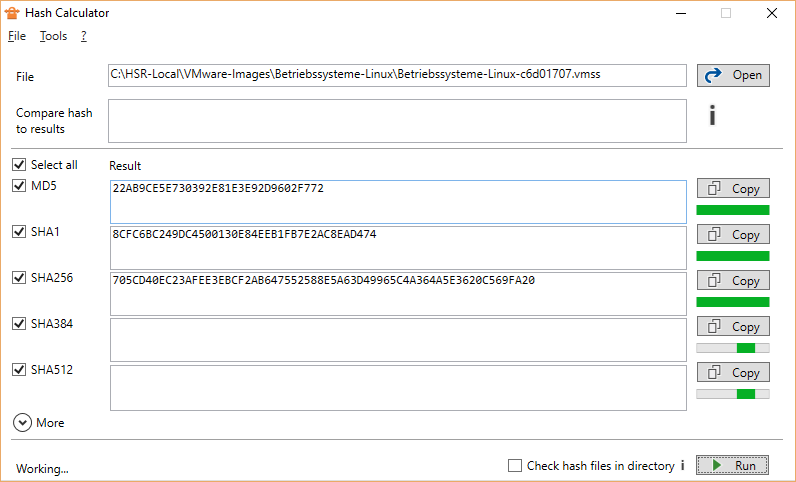
Task: Copy the SHA384 hash result
Action: 733,327
